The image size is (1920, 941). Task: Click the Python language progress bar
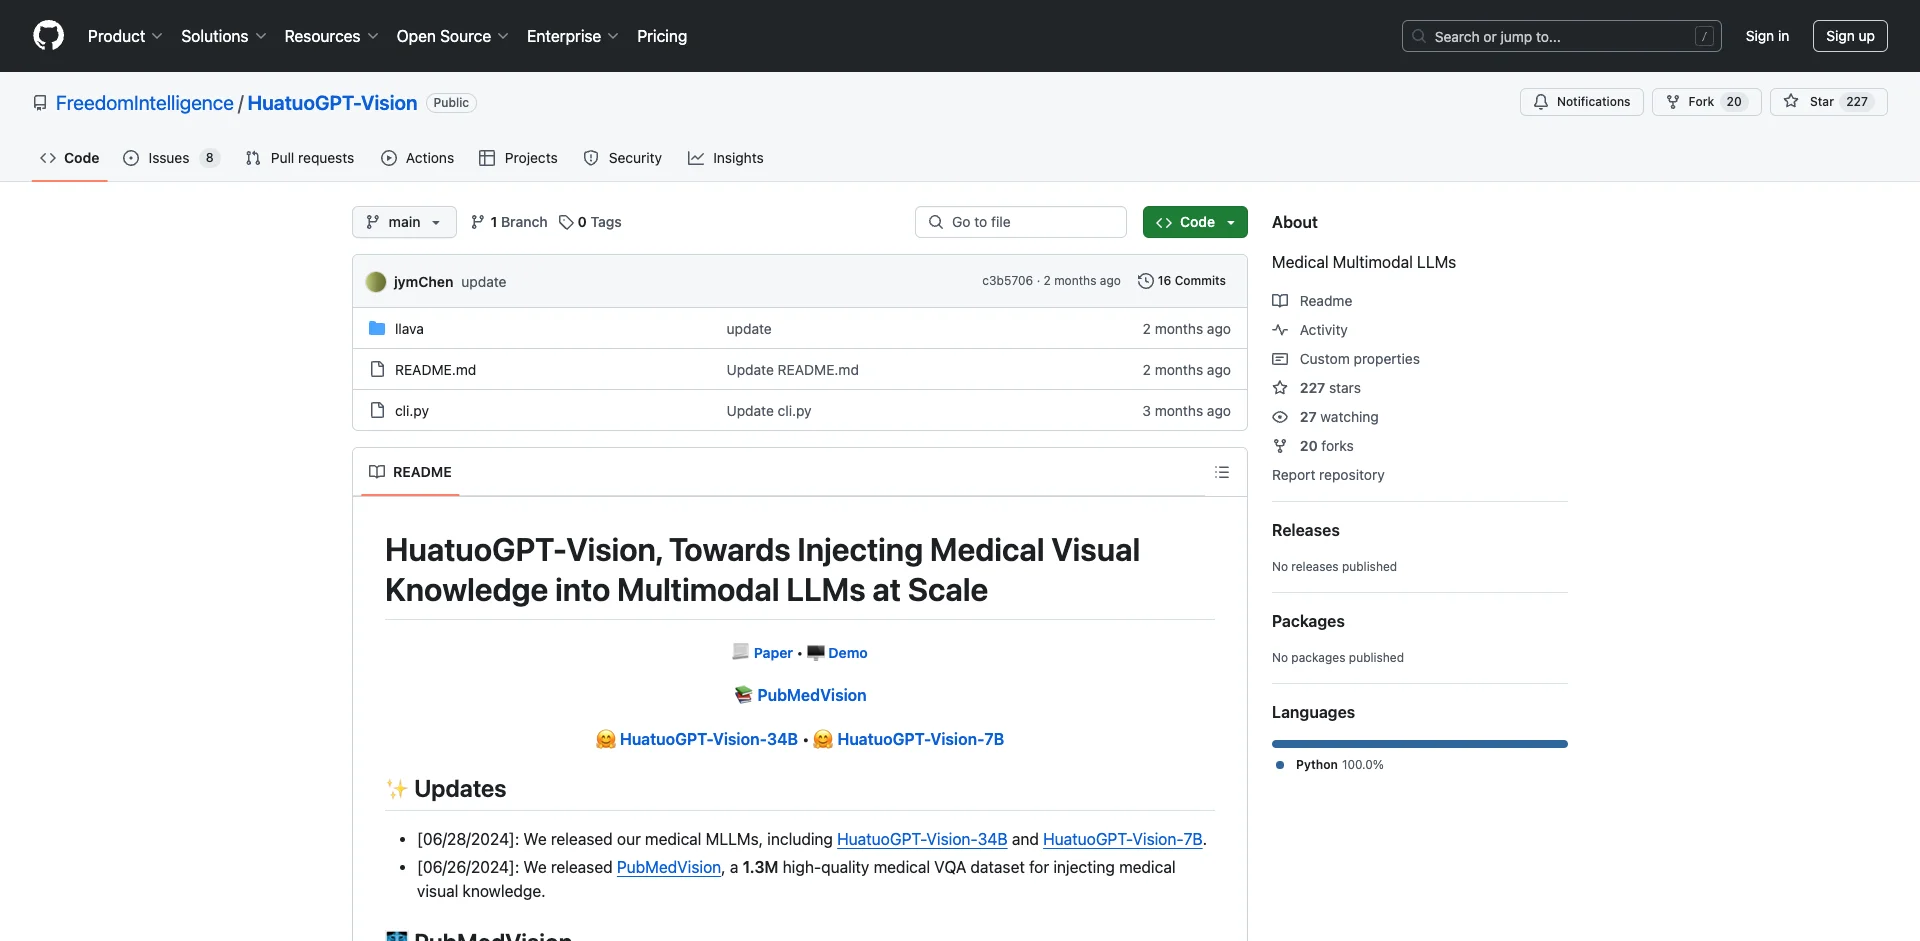click(x=1420, y=744)
